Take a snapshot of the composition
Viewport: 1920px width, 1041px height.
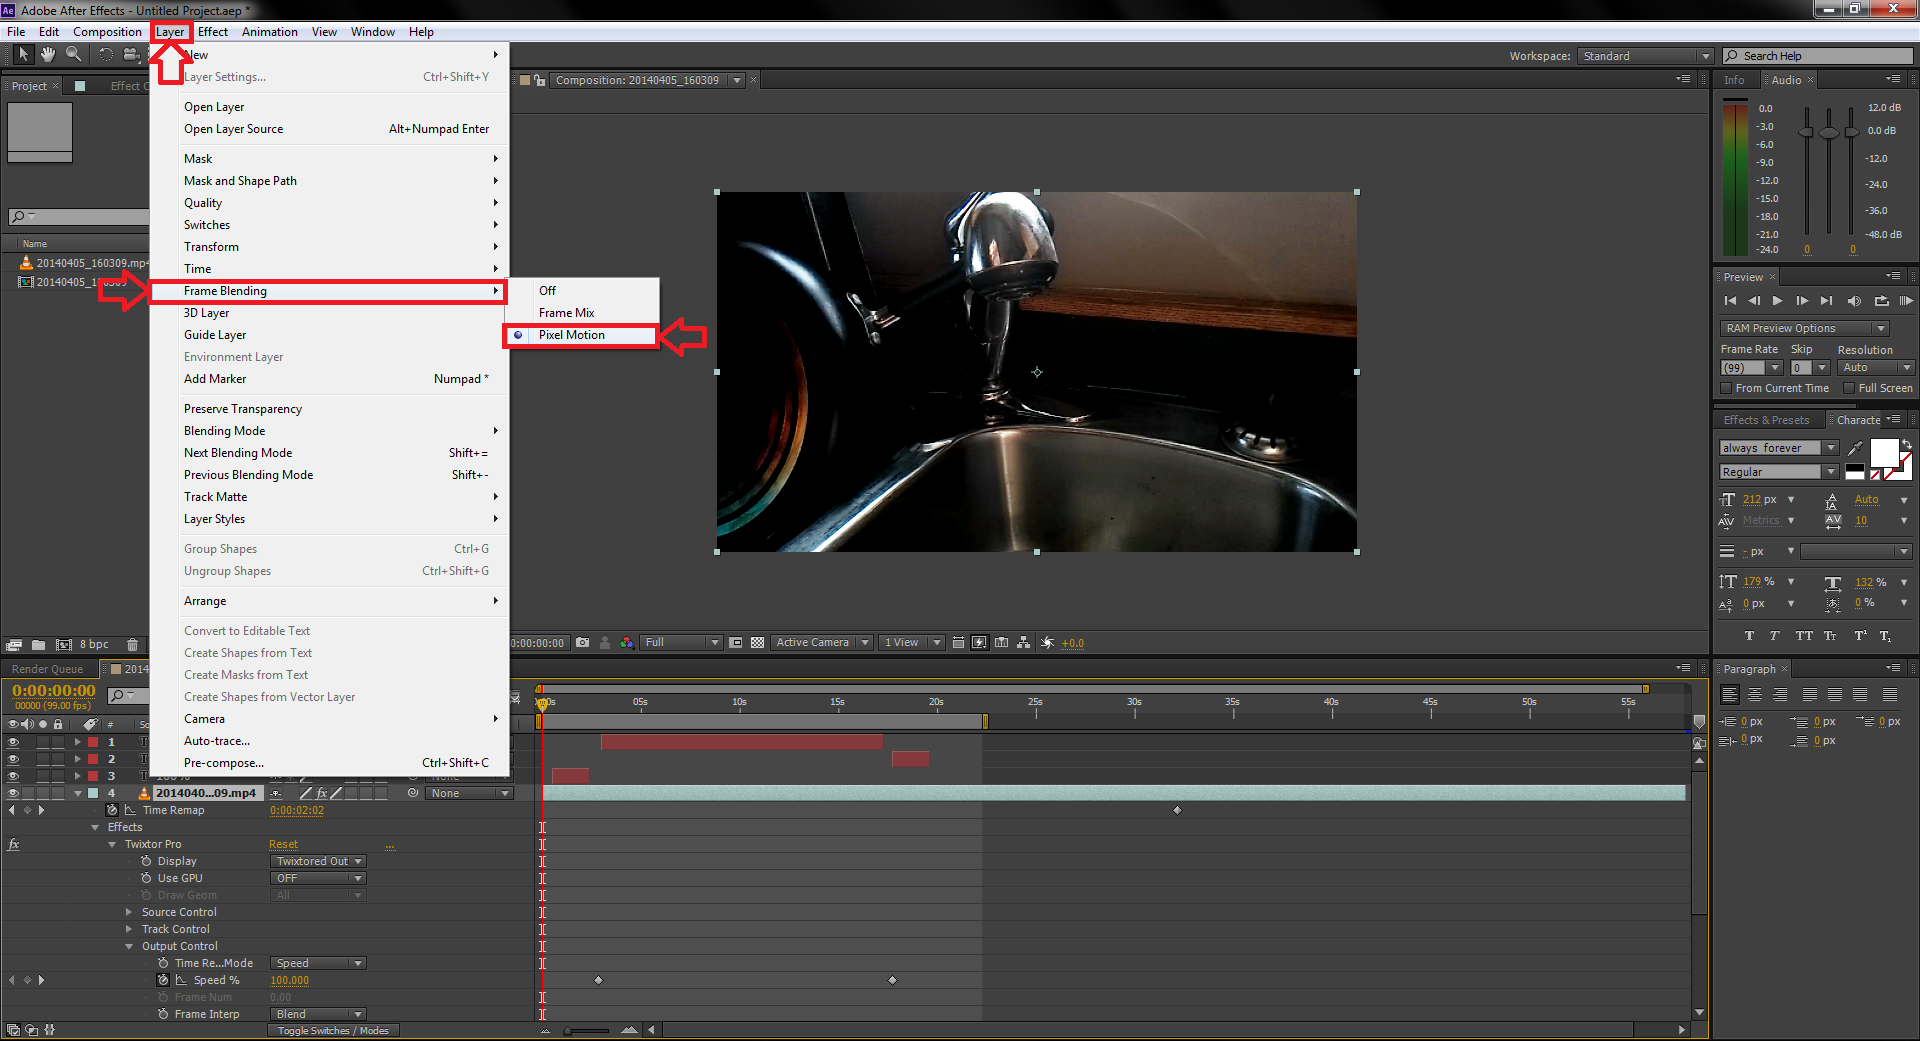click(x=583, y=642)
